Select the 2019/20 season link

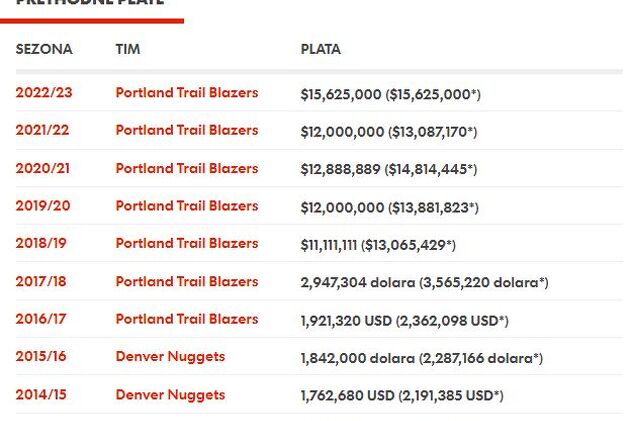click(43, 206)
